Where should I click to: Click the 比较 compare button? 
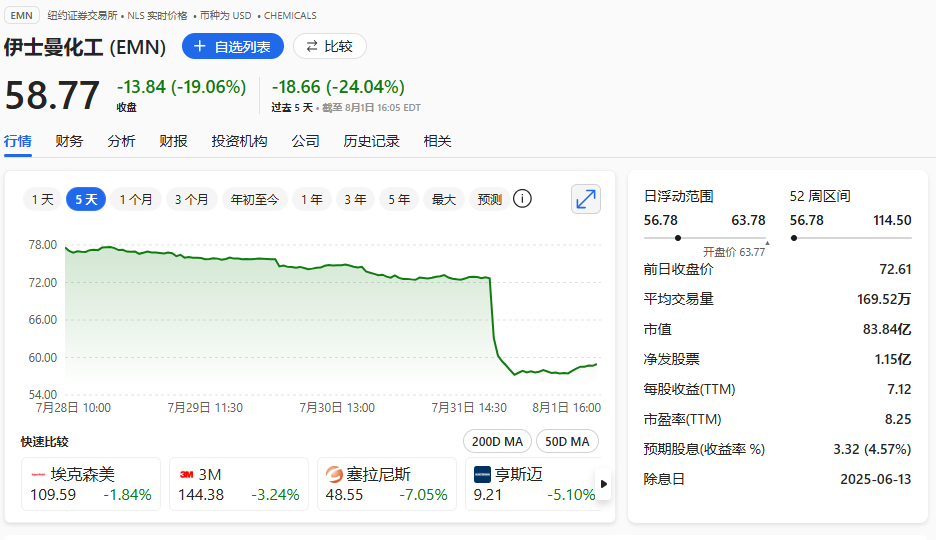[330, 47]
